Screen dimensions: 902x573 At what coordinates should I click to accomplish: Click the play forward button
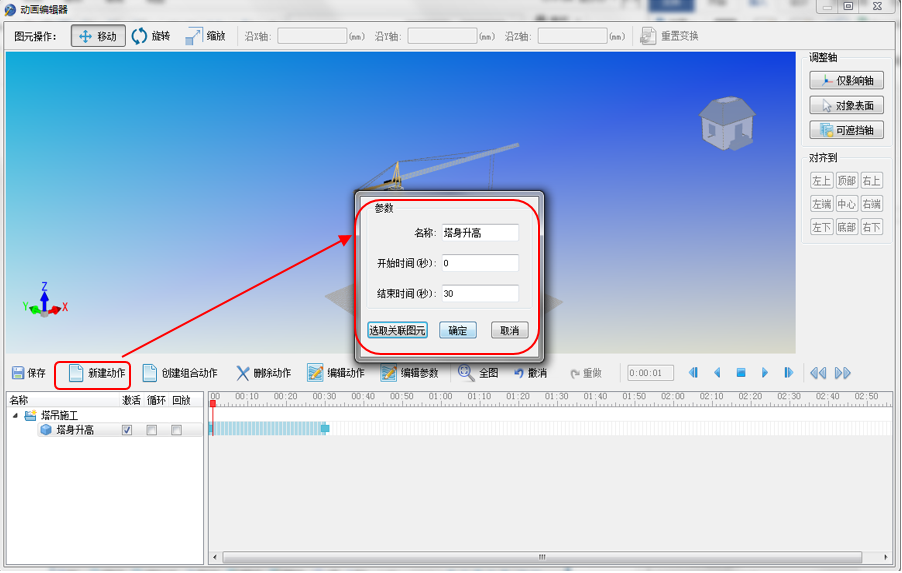[765, 373]
